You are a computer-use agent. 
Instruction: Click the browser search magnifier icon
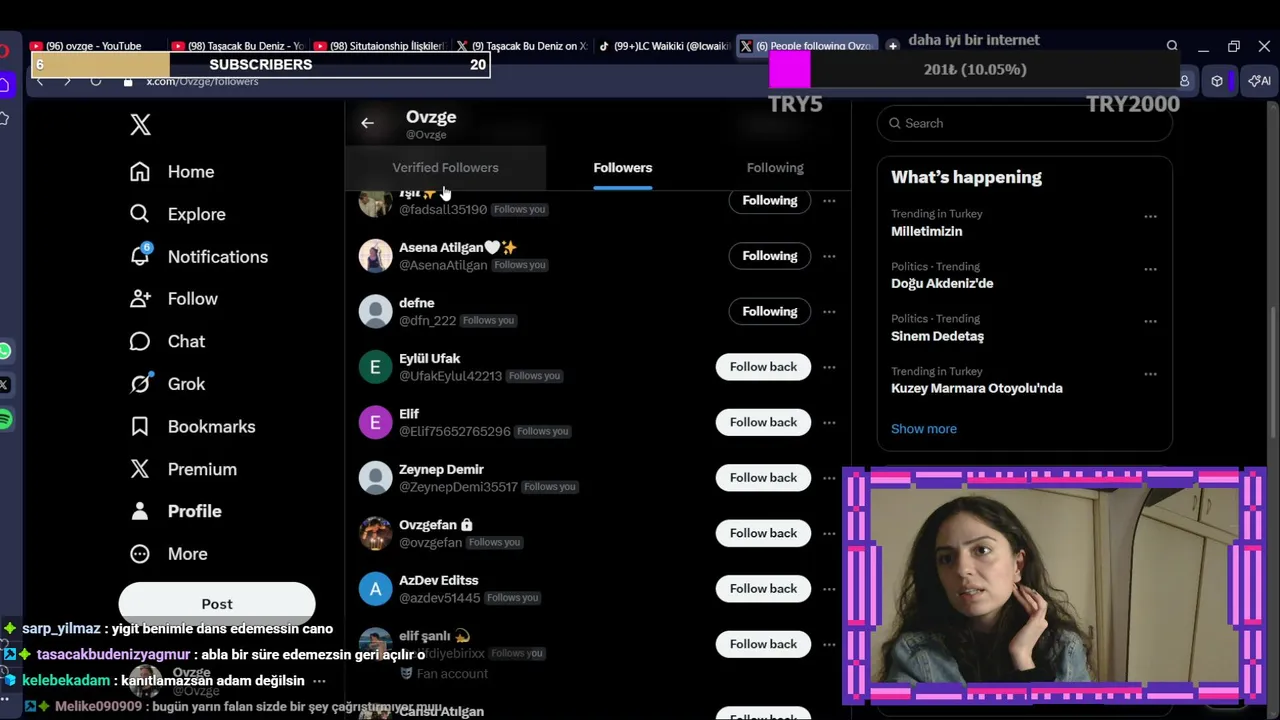tap(1172, 46)
